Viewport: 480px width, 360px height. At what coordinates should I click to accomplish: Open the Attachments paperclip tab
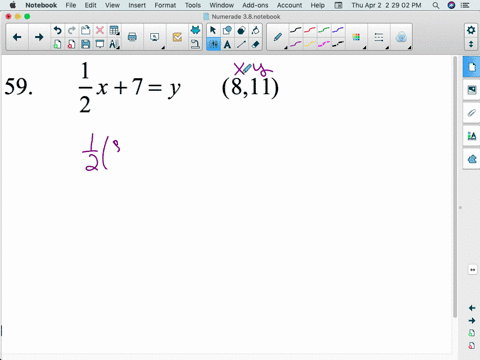click(x=472, y=113)
